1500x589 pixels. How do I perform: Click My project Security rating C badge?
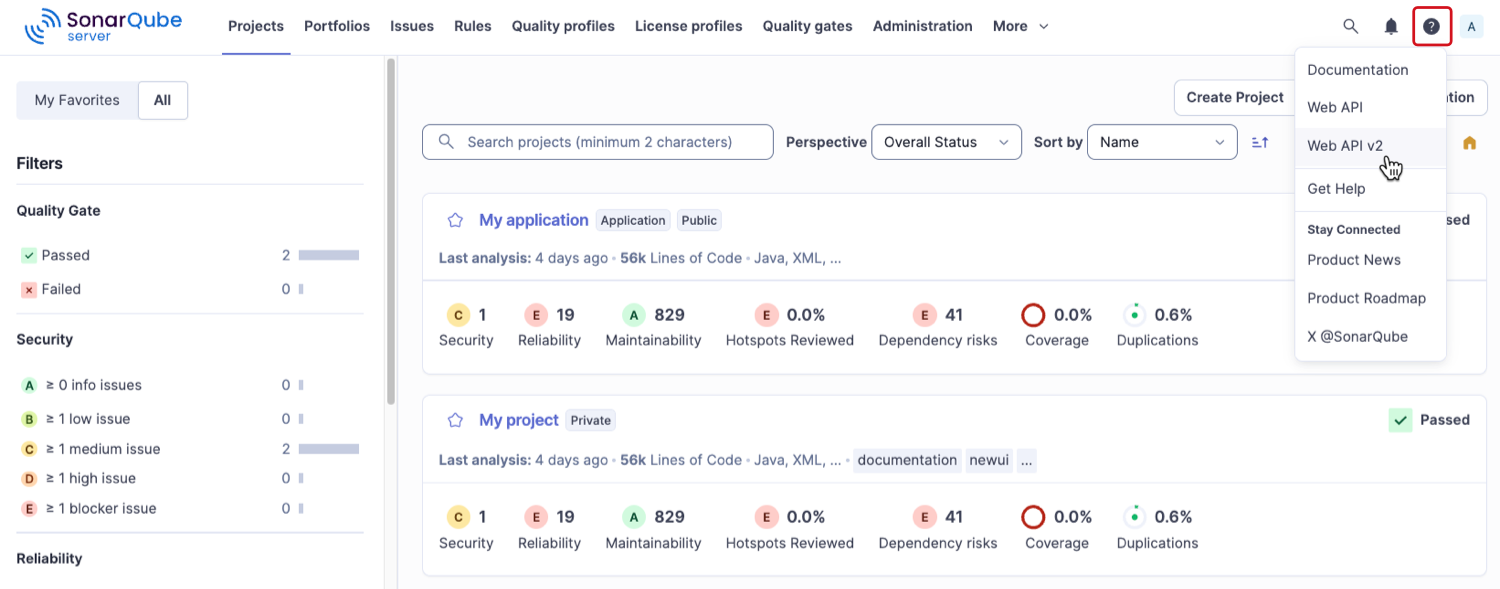(x=458, y=517)
